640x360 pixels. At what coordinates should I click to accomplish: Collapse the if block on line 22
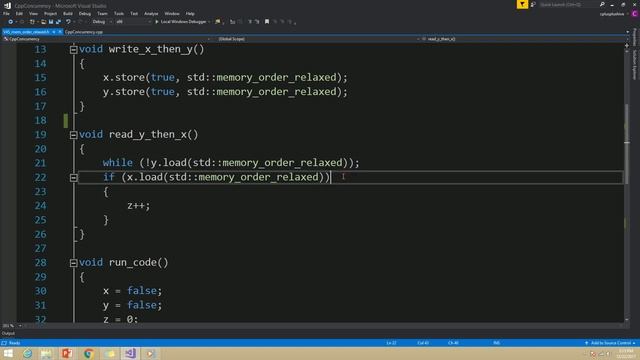(73, 178)
